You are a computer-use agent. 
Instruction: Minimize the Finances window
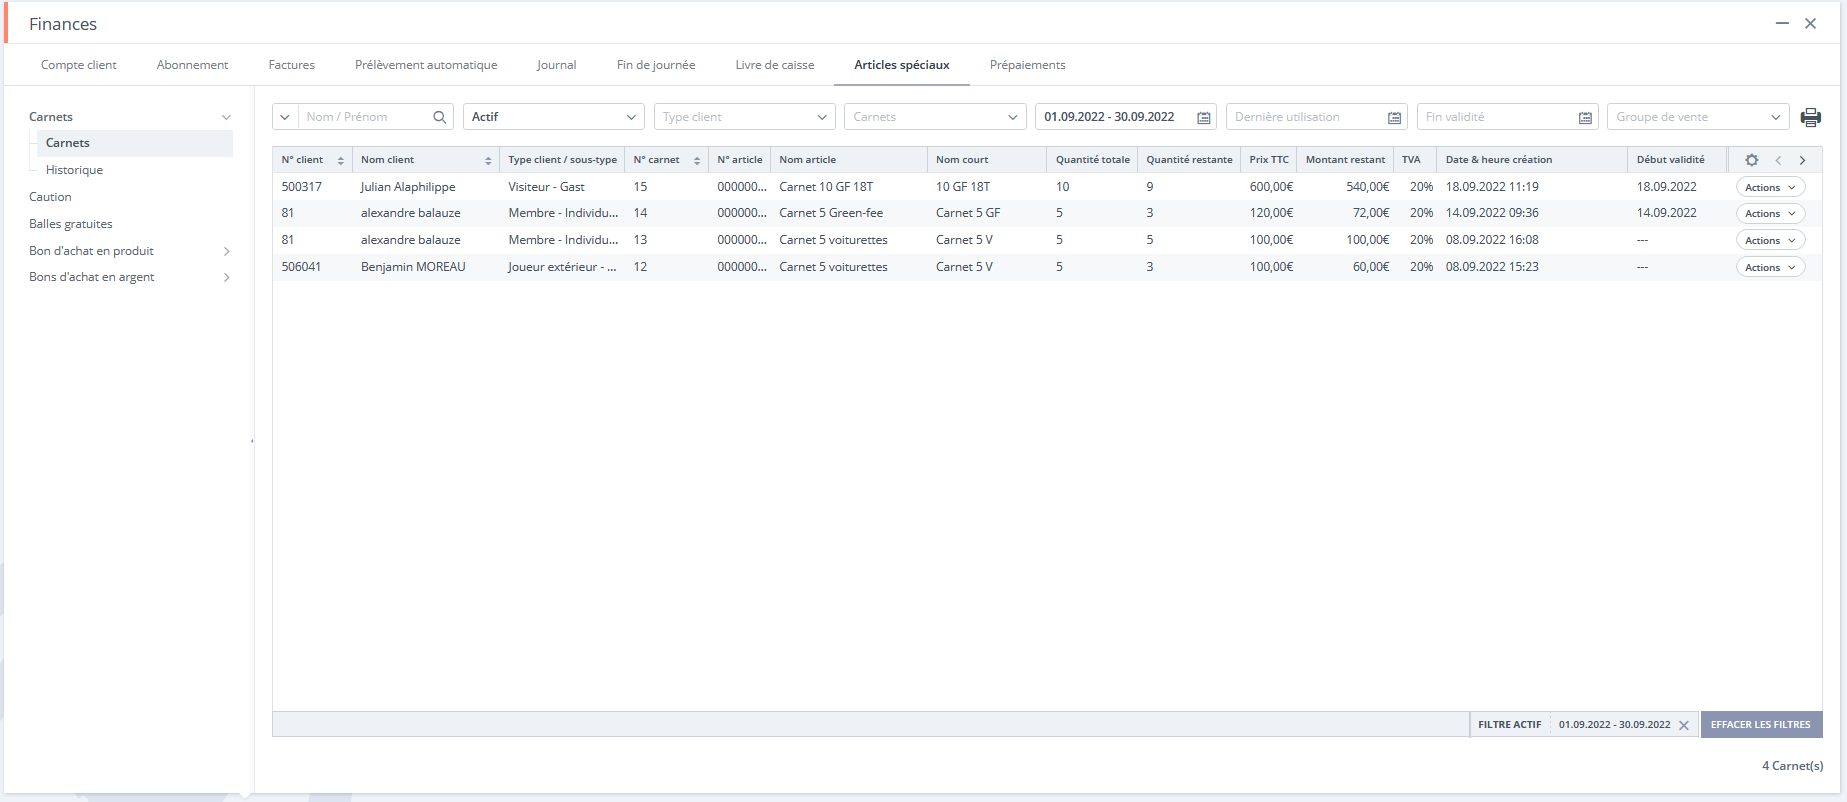(x=1782, y=23)
